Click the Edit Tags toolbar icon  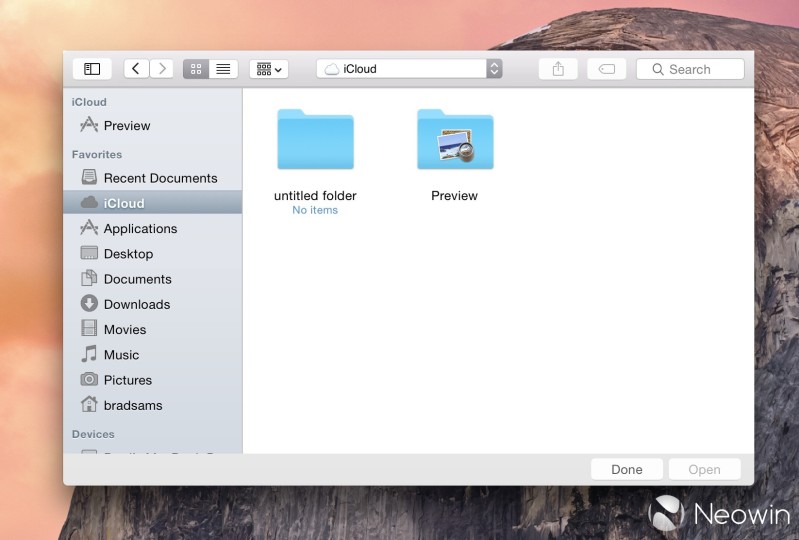click(606, 69)
